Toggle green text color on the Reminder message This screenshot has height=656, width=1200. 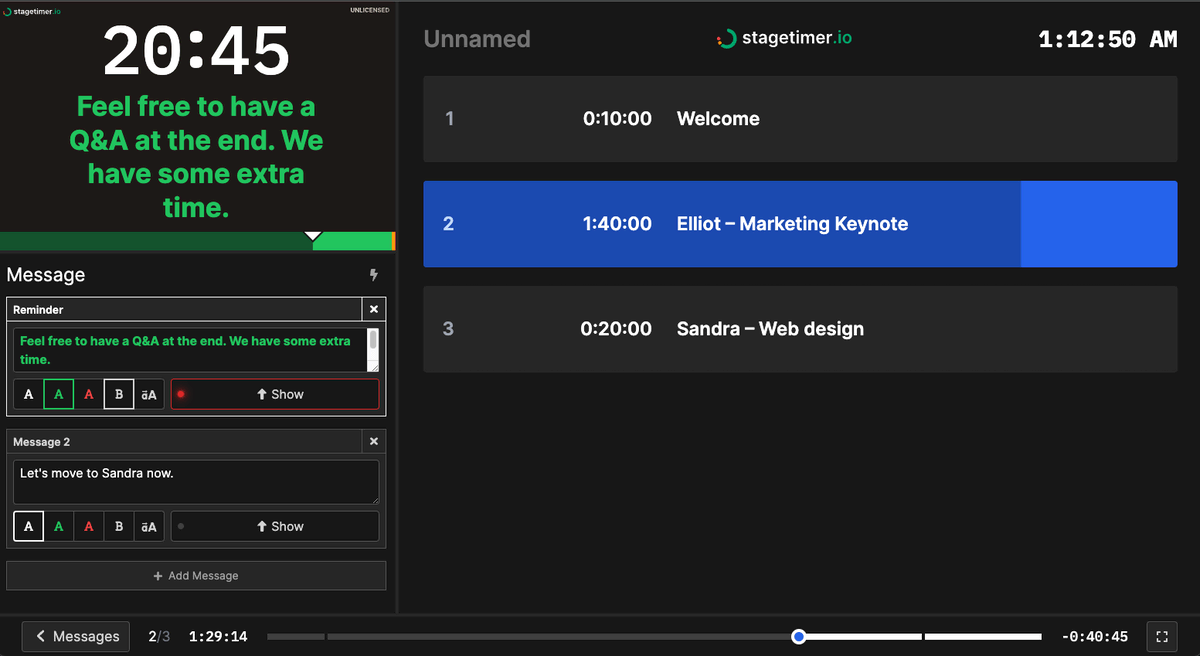pos(58,393)
